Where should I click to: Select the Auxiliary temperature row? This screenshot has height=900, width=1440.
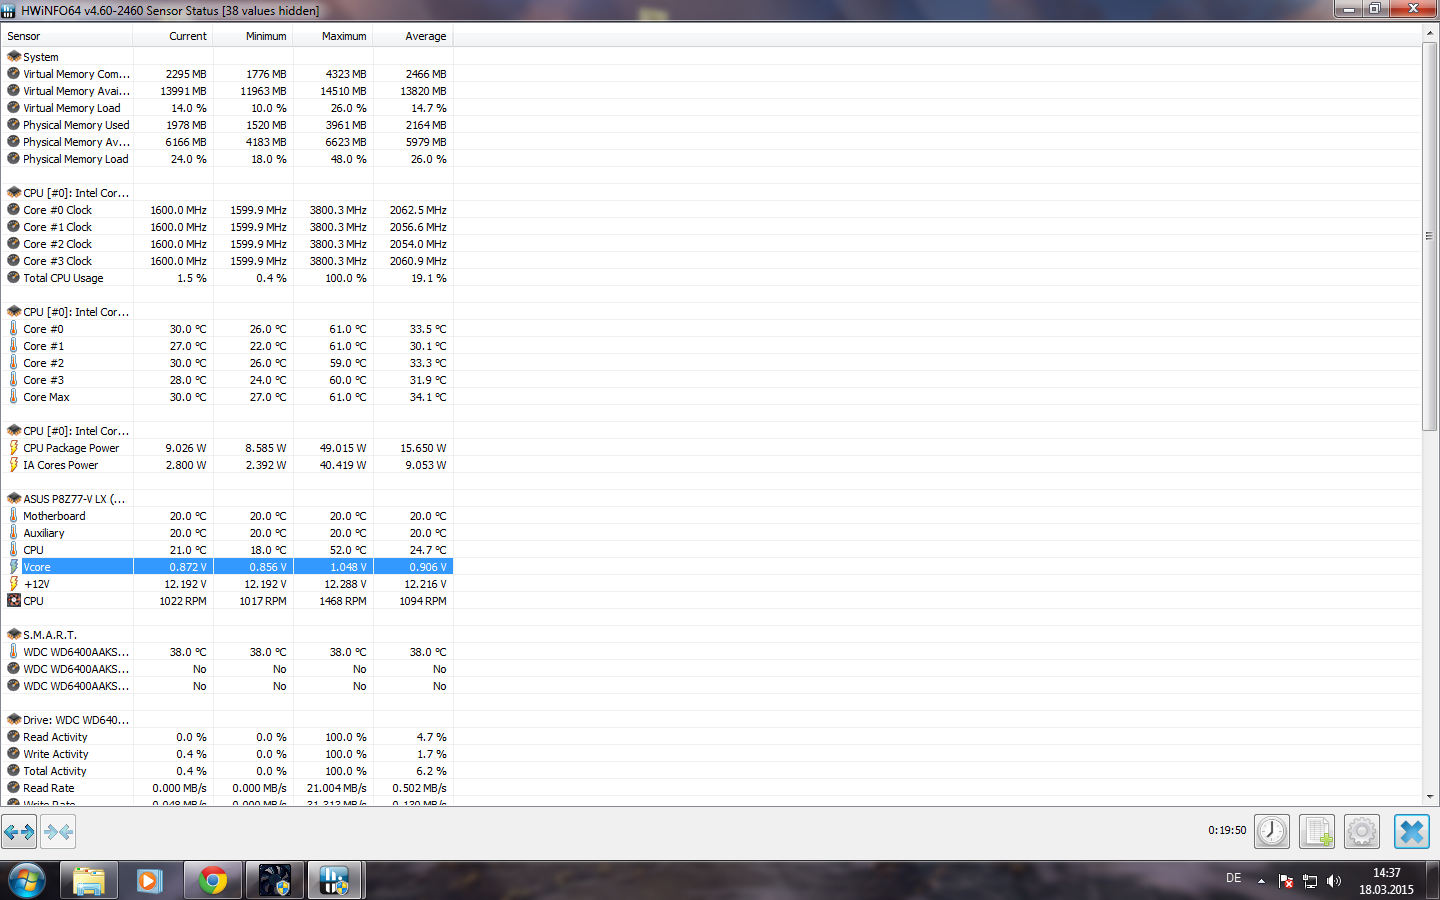click(228, 533)
